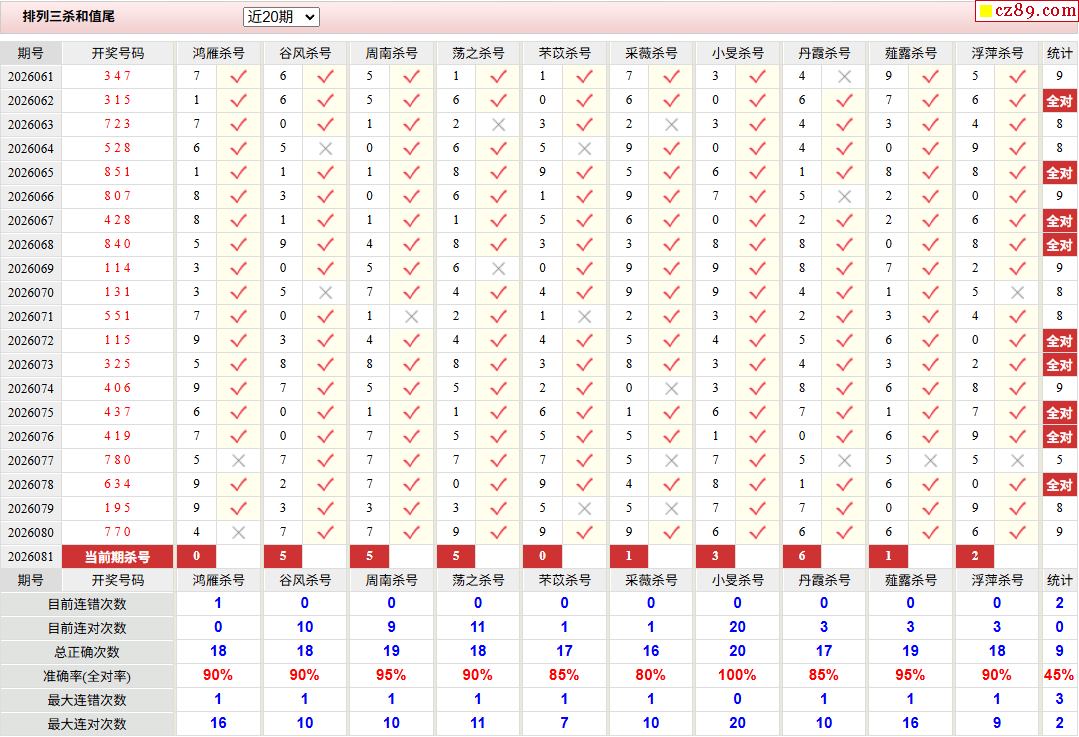The width and height of the screenshot is (1079, 737).
Task: Click the gray X mark for 鸿雁杀号 in row 2026077
Action: click(x=239, y=461)
